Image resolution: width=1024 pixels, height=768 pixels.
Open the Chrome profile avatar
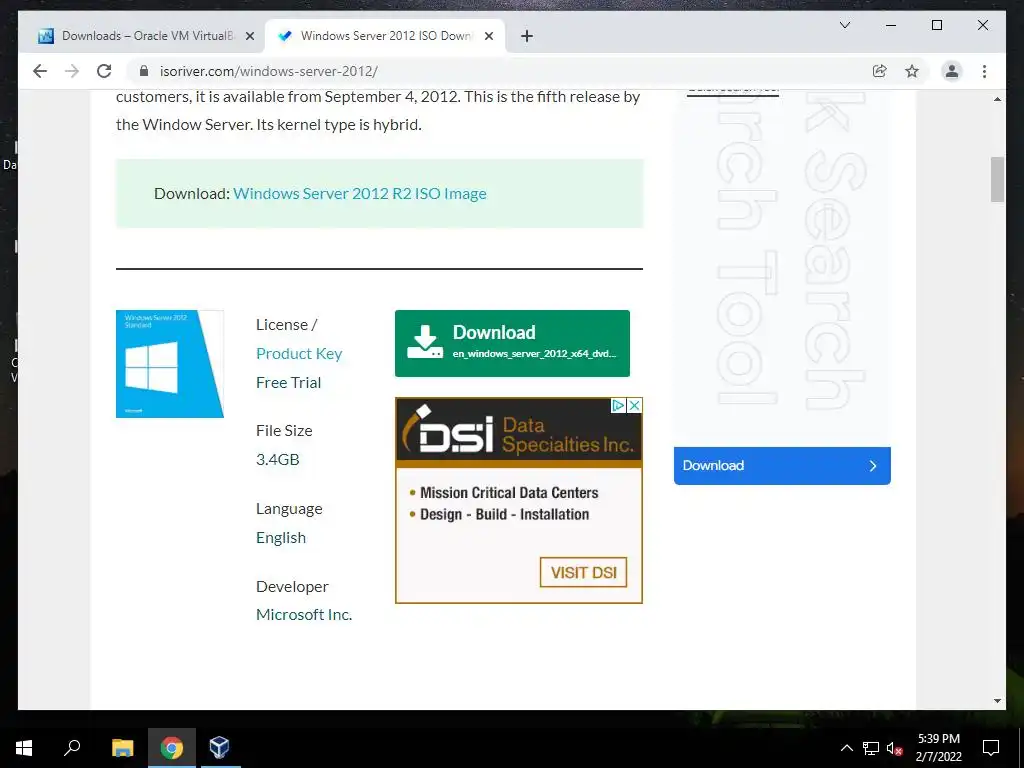tap(952, 71)
